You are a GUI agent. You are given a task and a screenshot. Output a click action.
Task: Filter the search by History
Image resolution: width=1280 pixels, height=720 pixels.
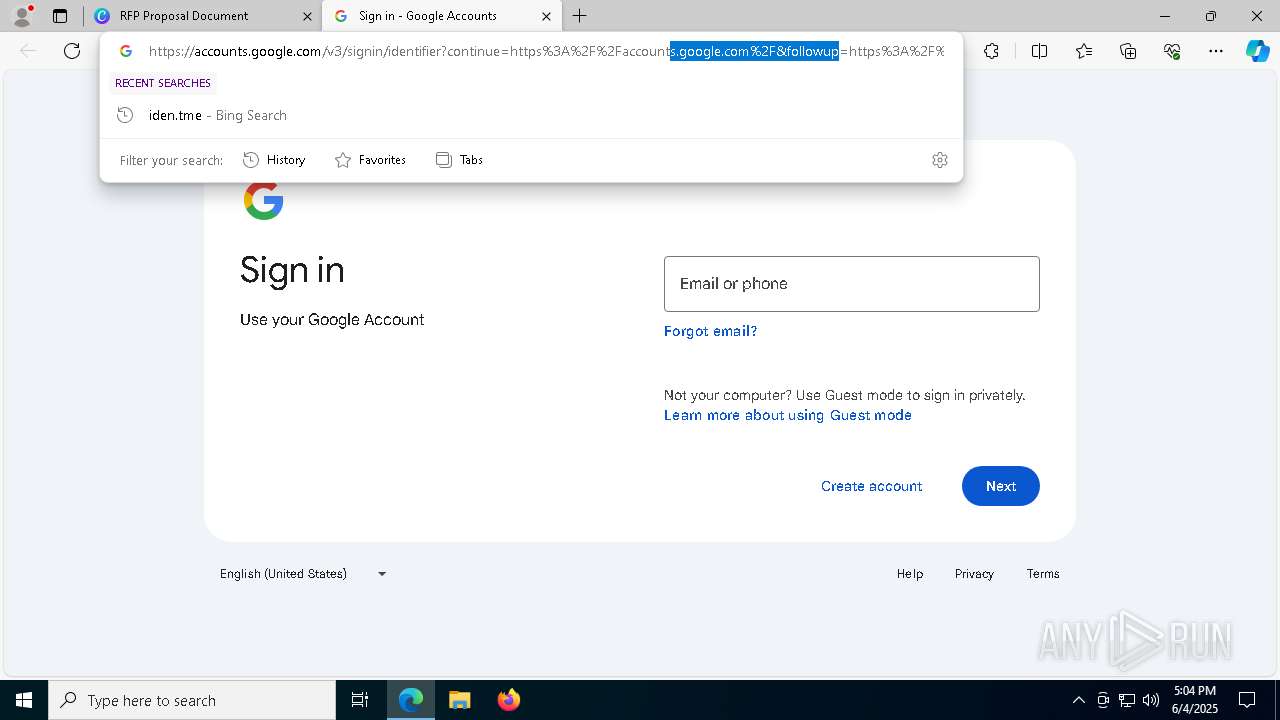(x=275, y=160)
